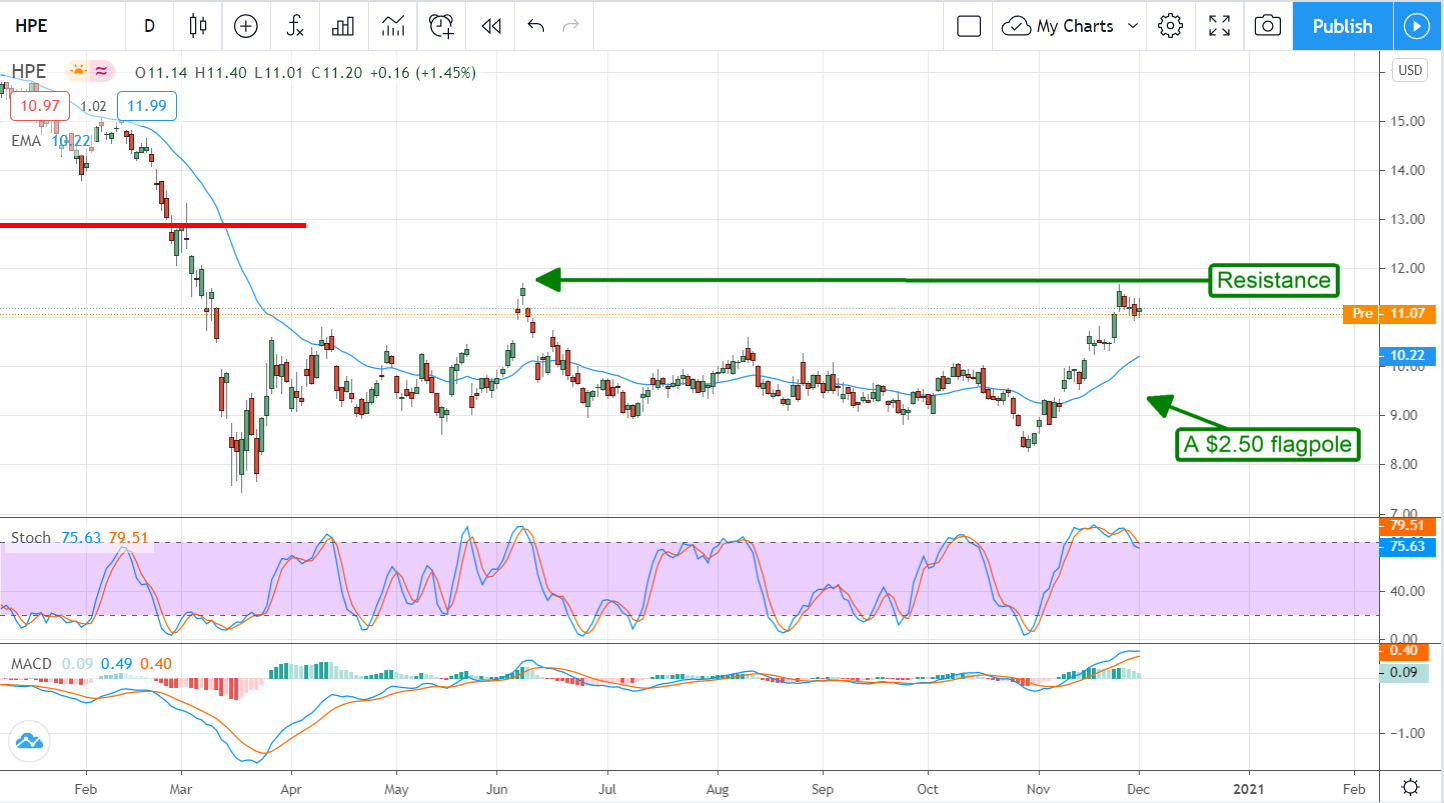1444x803 pixels.
Task: Click the blue Publish button
Action: tap(1342, 26)
